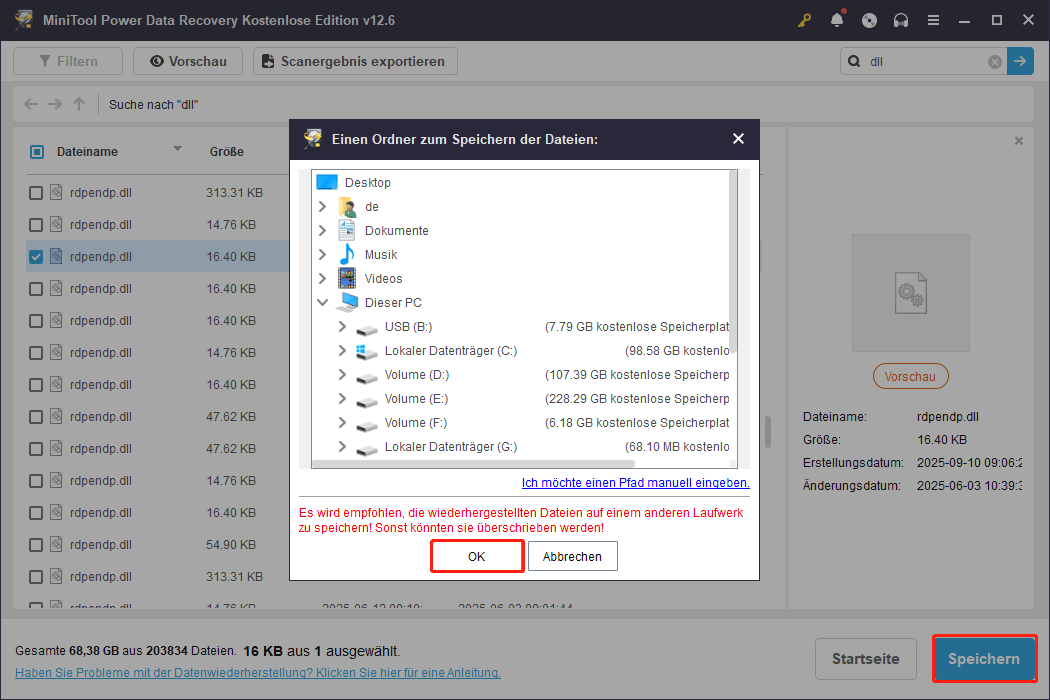The image size is (1050, 700).
Task: Collapse the Dieser PC tree node
Action: [322, 303]
